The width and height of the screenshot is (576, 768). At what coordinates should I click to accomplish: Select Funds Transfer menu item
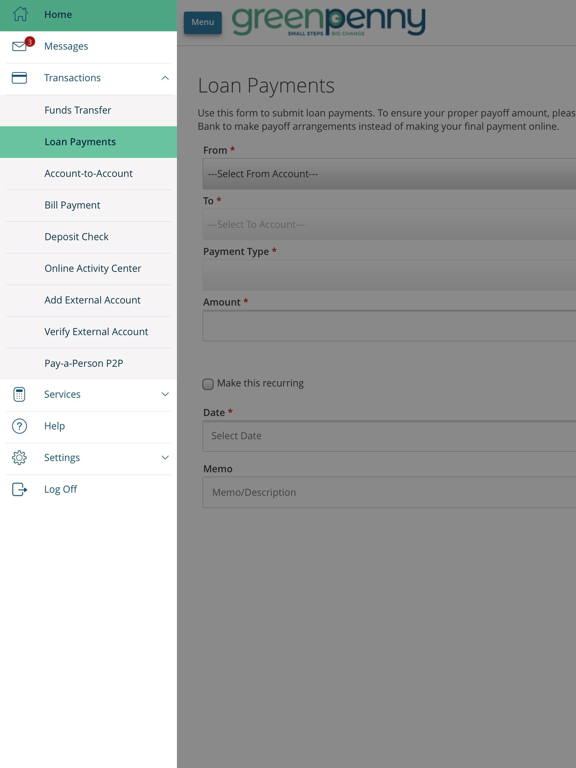point(88,110)
